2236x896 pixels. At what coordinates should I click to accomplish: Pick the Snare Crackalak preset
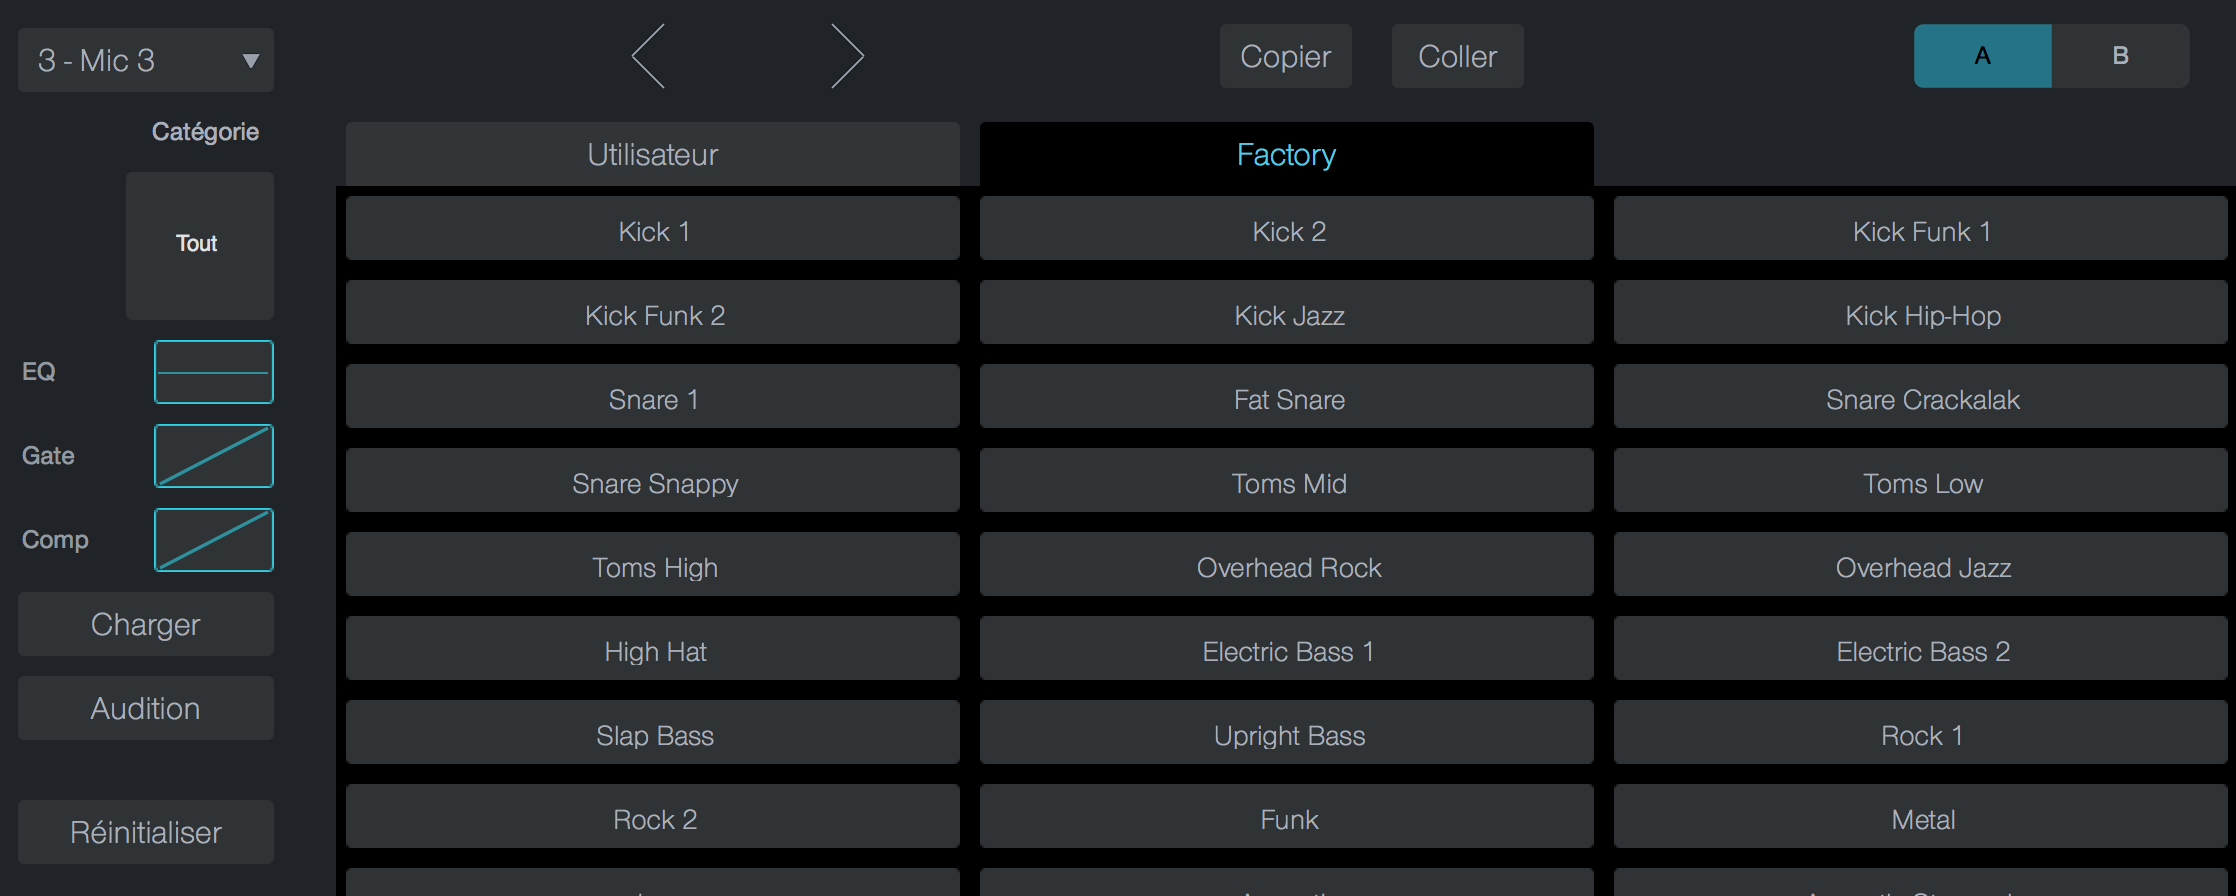pyautogui.click(x=1921, y=396)
